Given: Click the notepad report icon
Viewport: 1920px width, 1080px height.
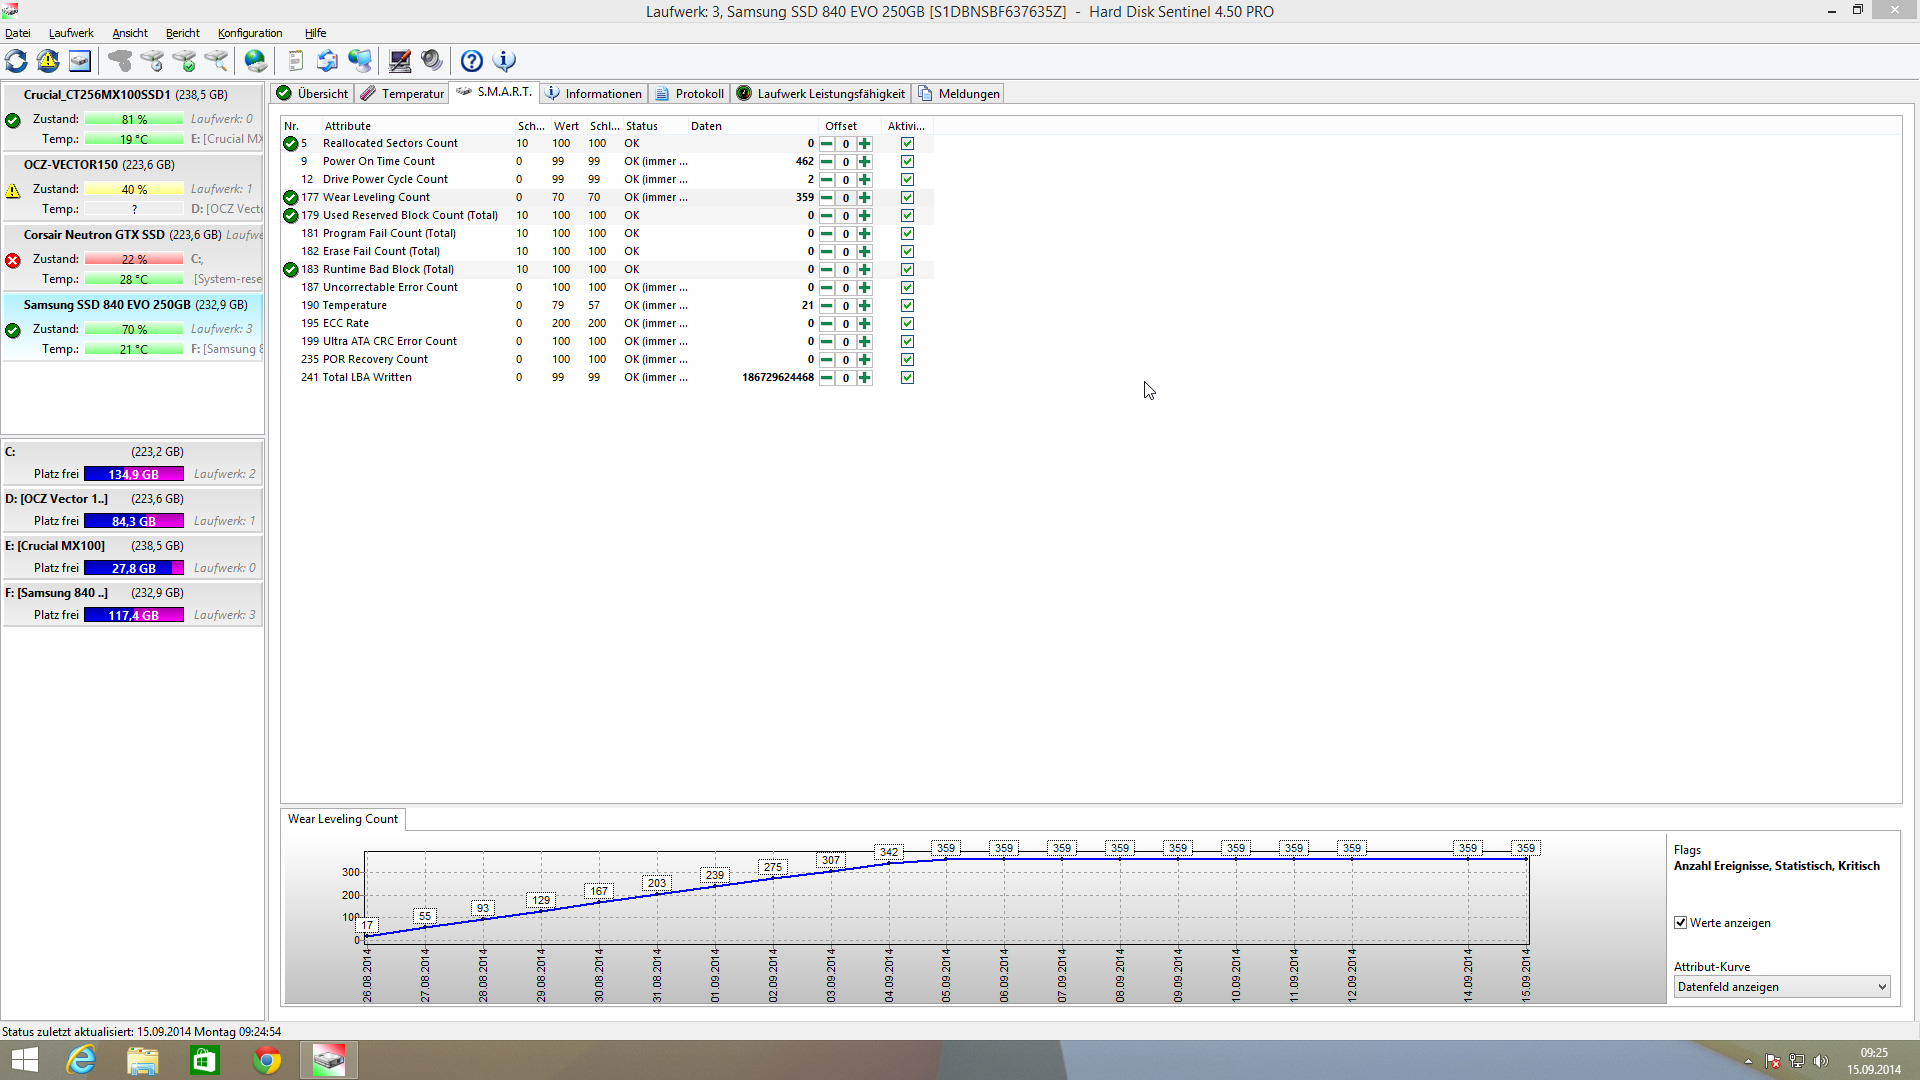Looking at the screenshot, I should point(296,61).
